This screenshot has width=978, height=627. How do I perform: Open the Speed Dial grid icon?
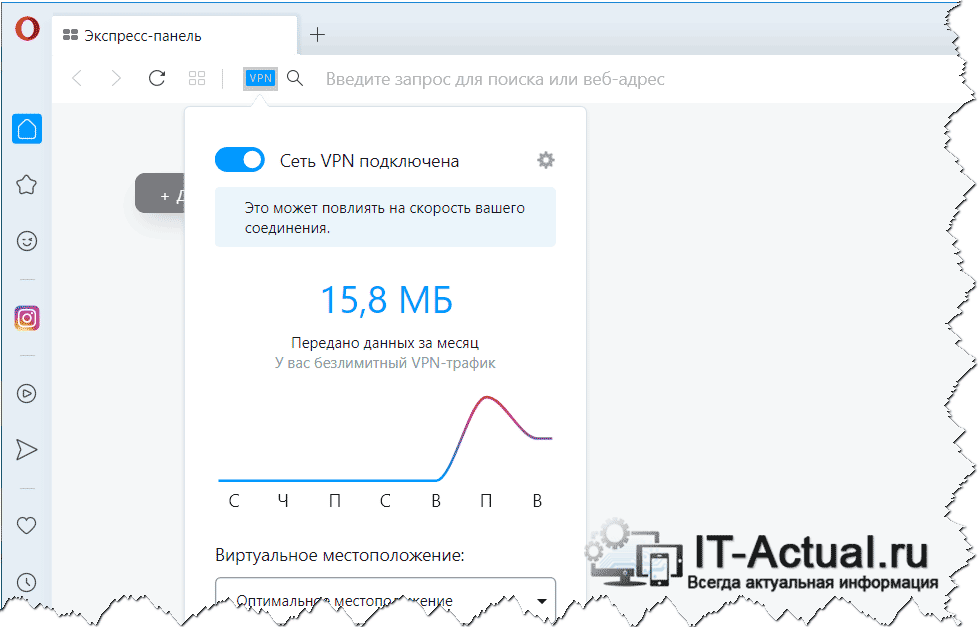tap(197, 78)
